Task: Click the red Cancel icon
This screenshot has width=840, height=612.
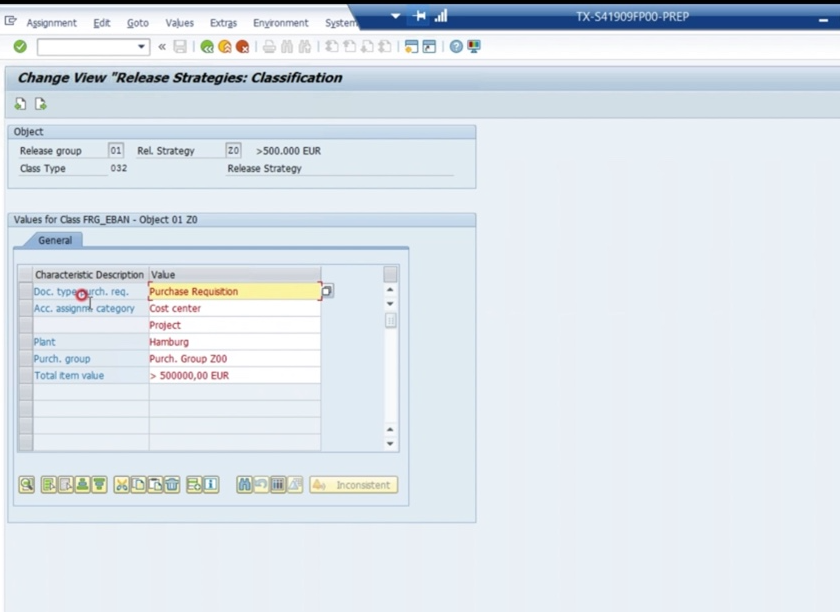Action: 242,47
